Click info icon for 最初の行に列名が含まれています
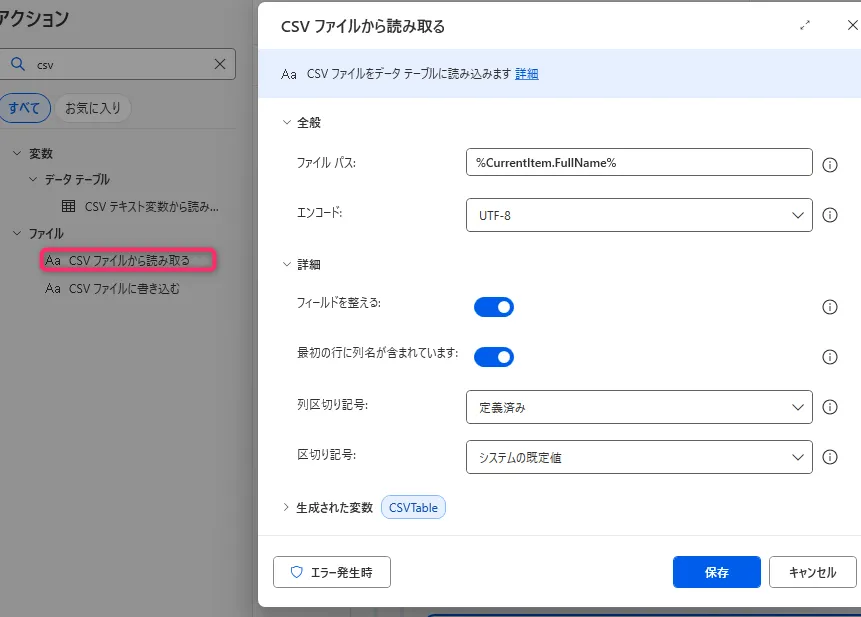861x617 pixels. (x=829, y=357)
